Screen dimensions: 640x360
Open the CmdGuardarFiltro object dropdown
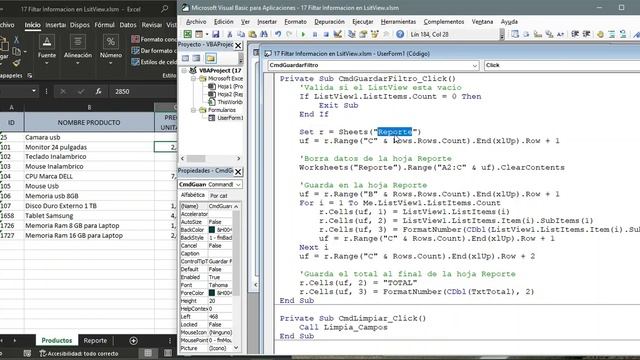coord(475,65)
